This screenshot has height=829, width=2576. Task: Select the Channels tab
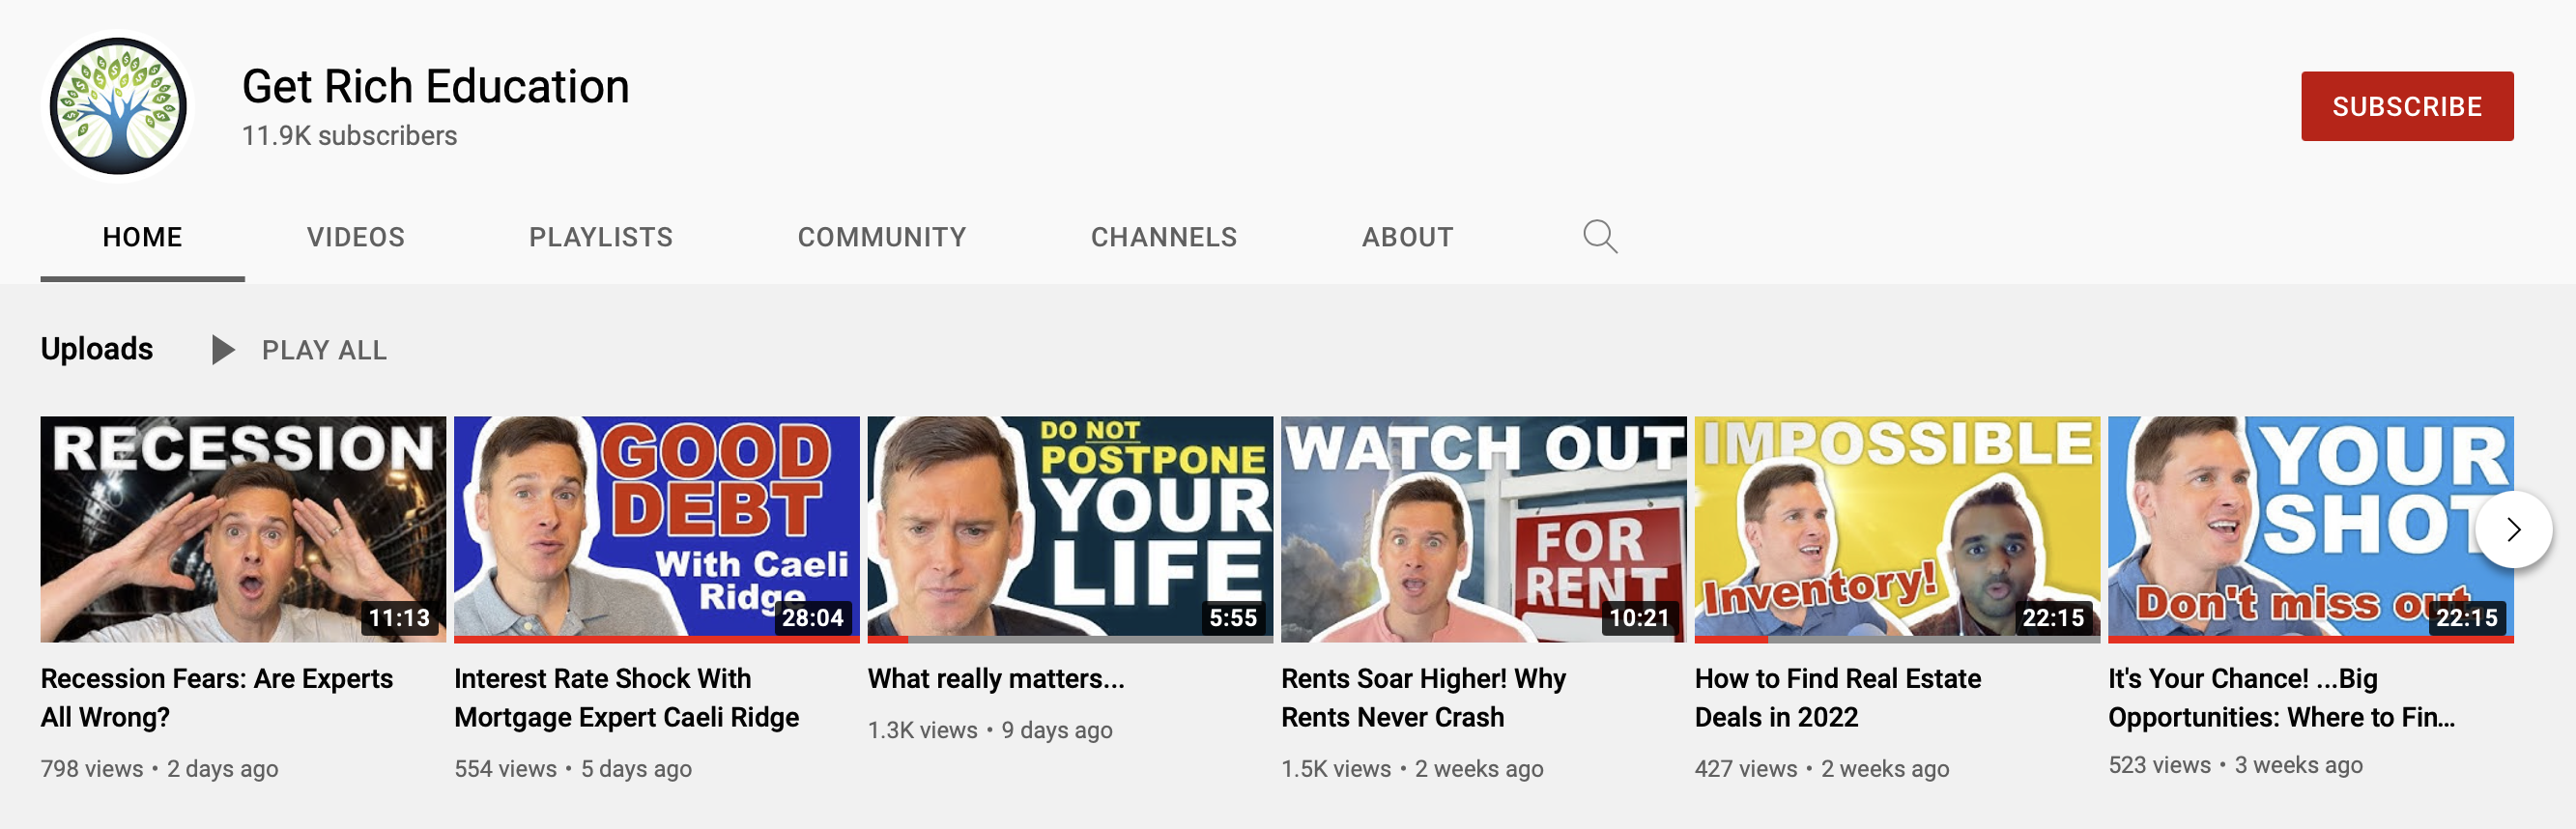tap(1163, 237)
